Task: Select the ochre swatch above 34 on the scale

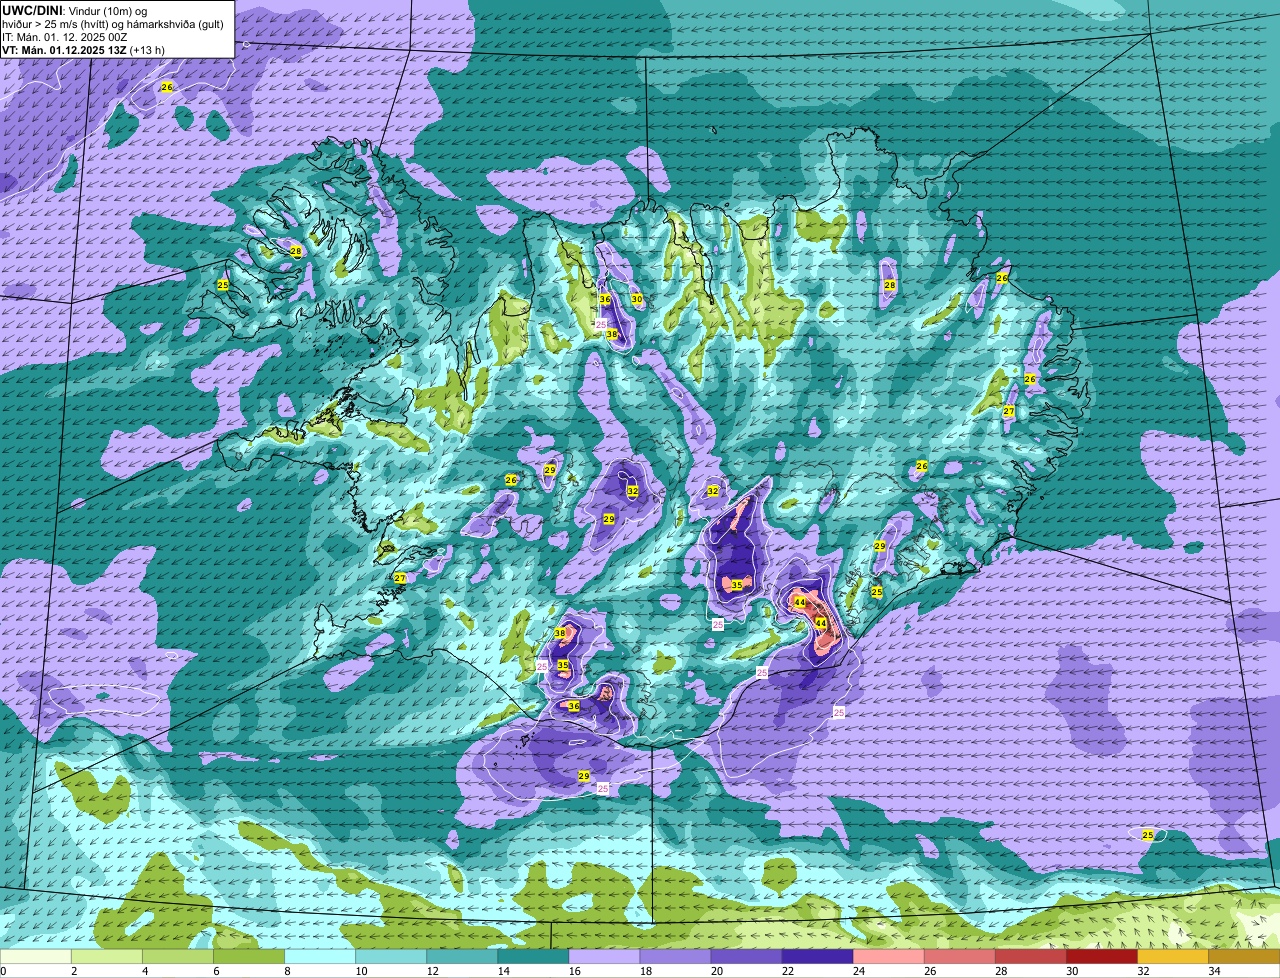Action: (1244, 956)
